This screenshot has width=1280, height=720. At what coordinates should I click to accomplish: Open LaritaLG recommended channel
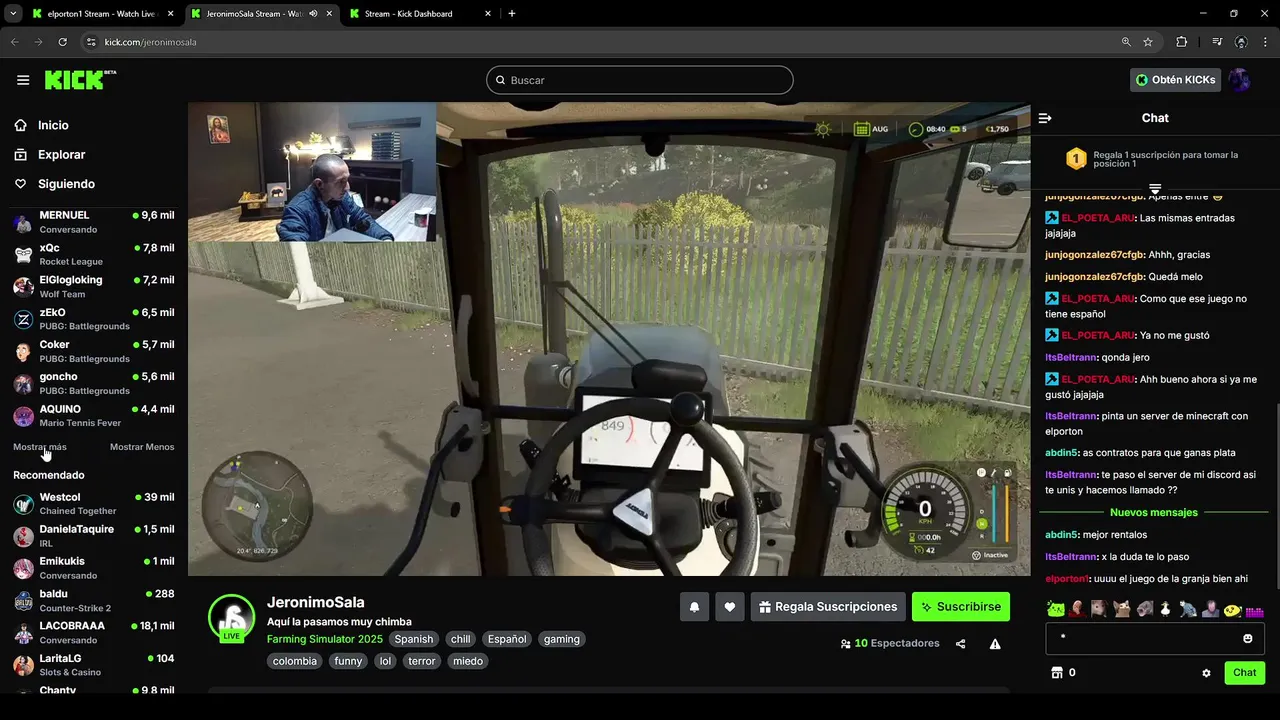click(94, 664)
